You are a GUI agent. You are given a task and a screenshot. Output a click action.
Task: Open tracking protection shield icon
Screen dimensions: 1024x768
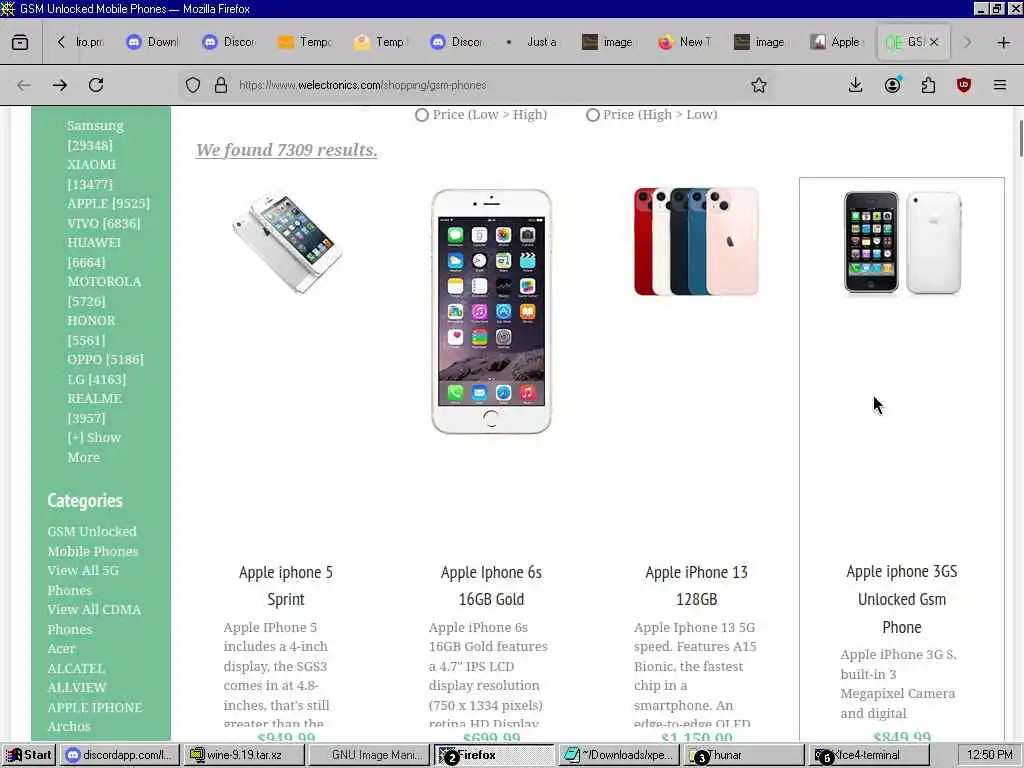point(193,85)
